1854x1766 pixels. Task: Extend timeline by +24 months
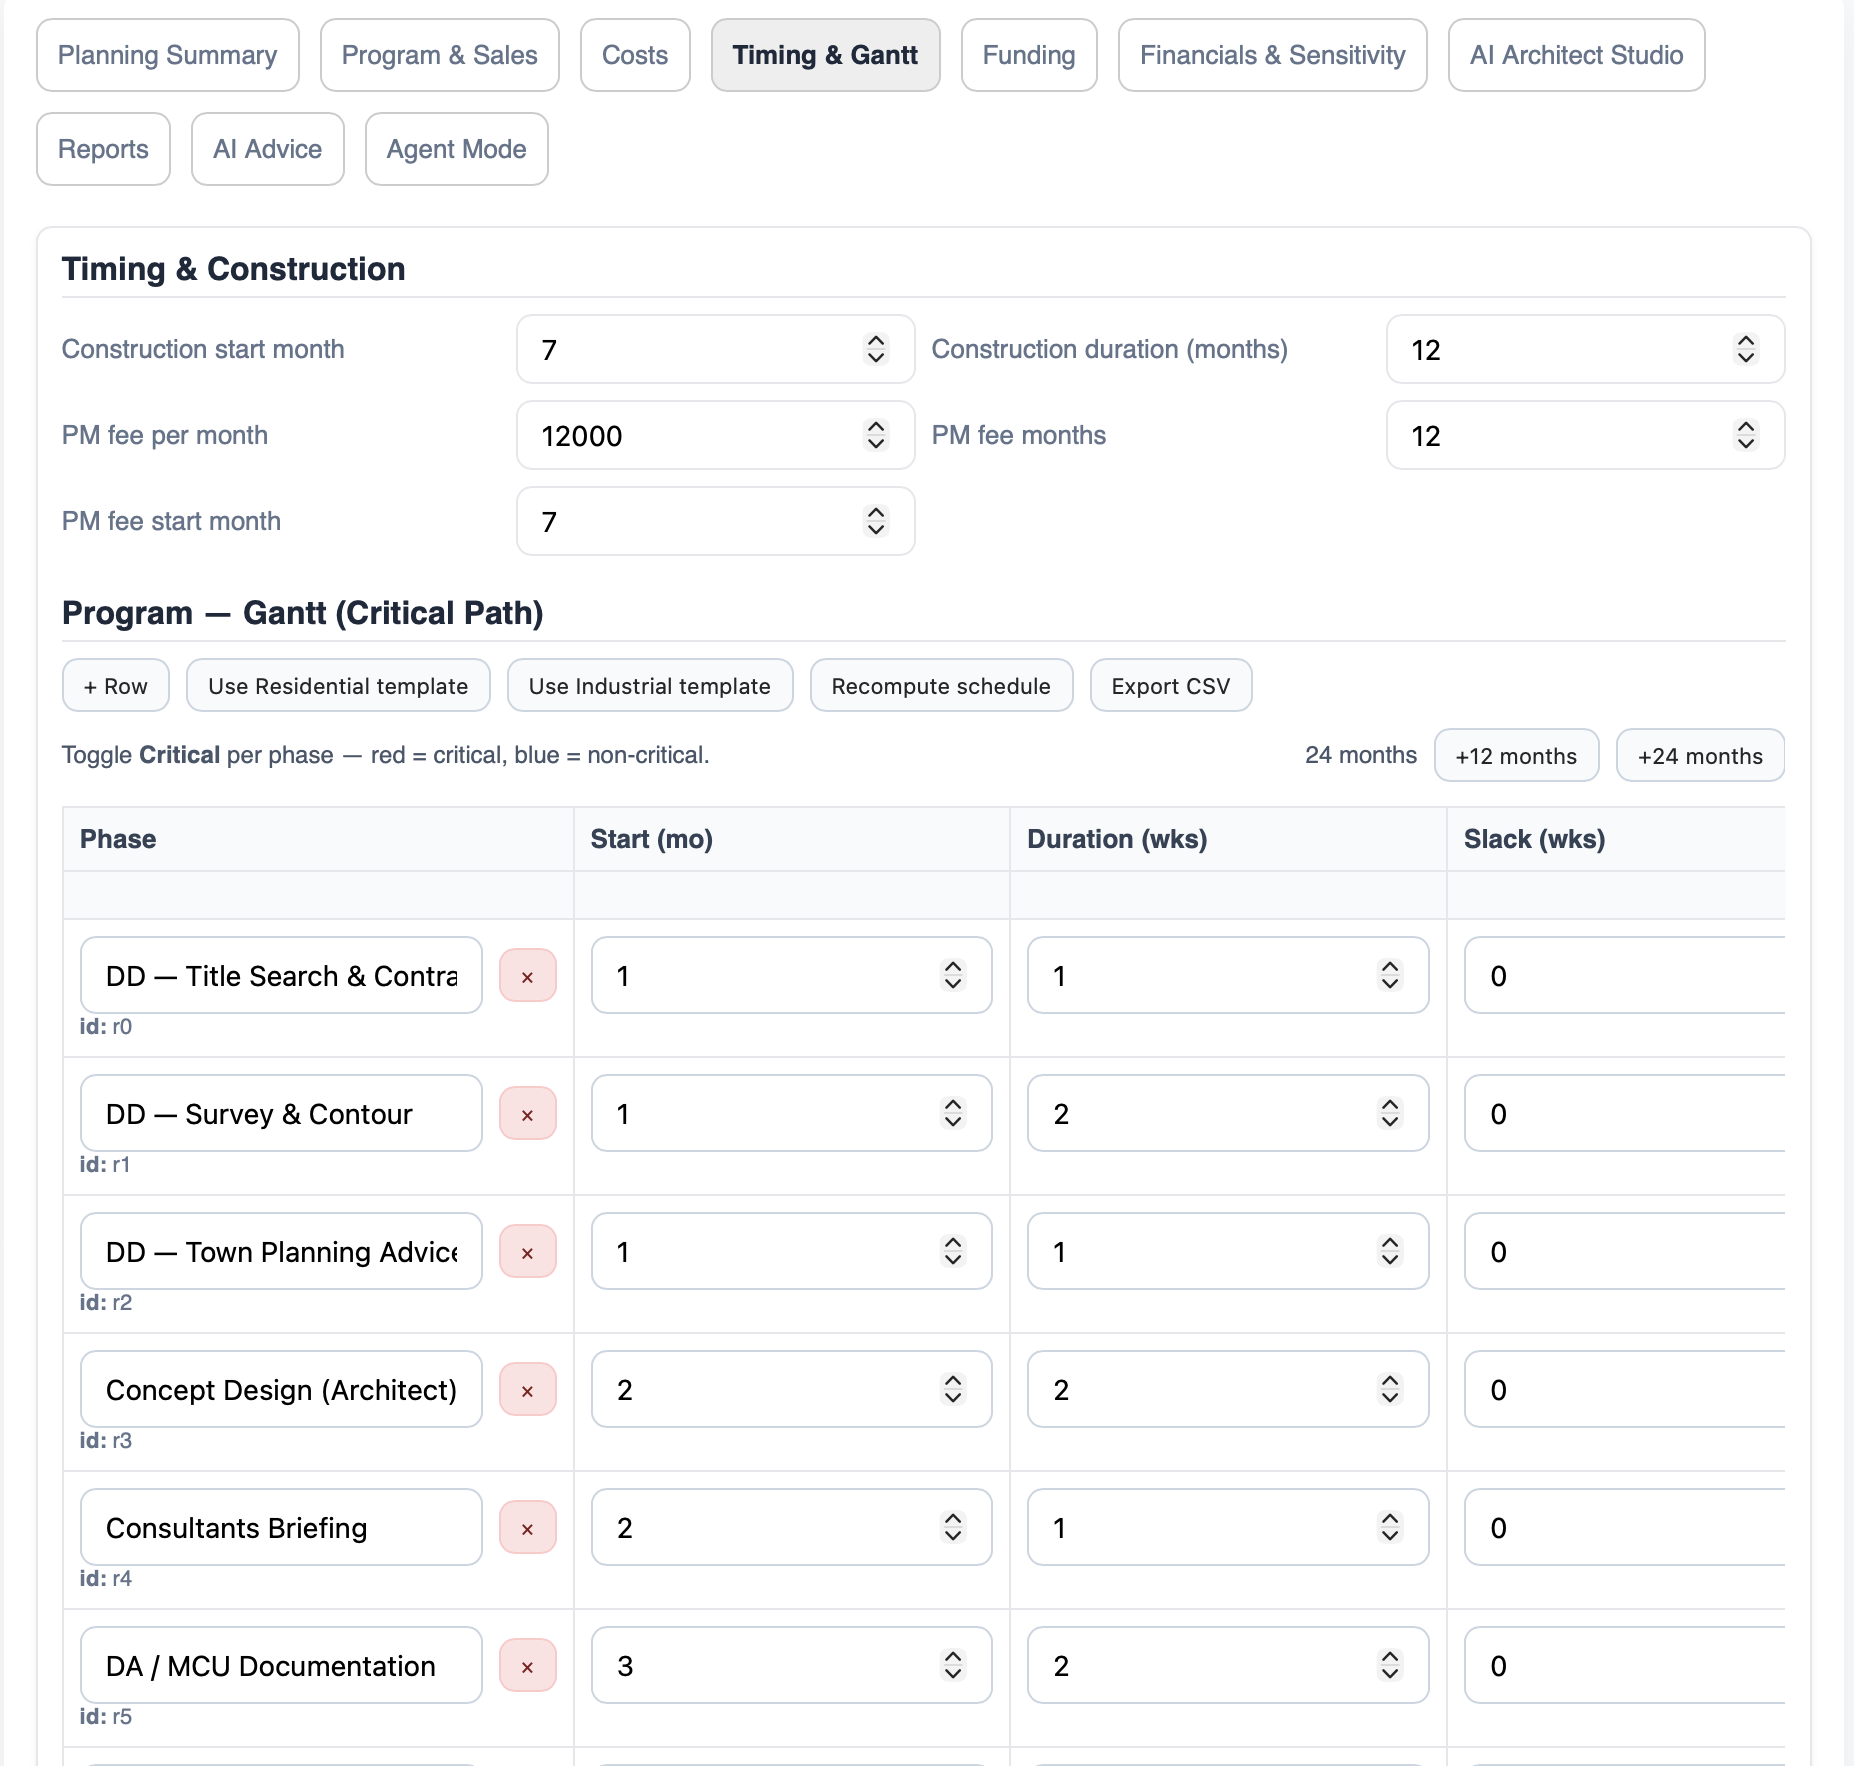coord(1701,756)
